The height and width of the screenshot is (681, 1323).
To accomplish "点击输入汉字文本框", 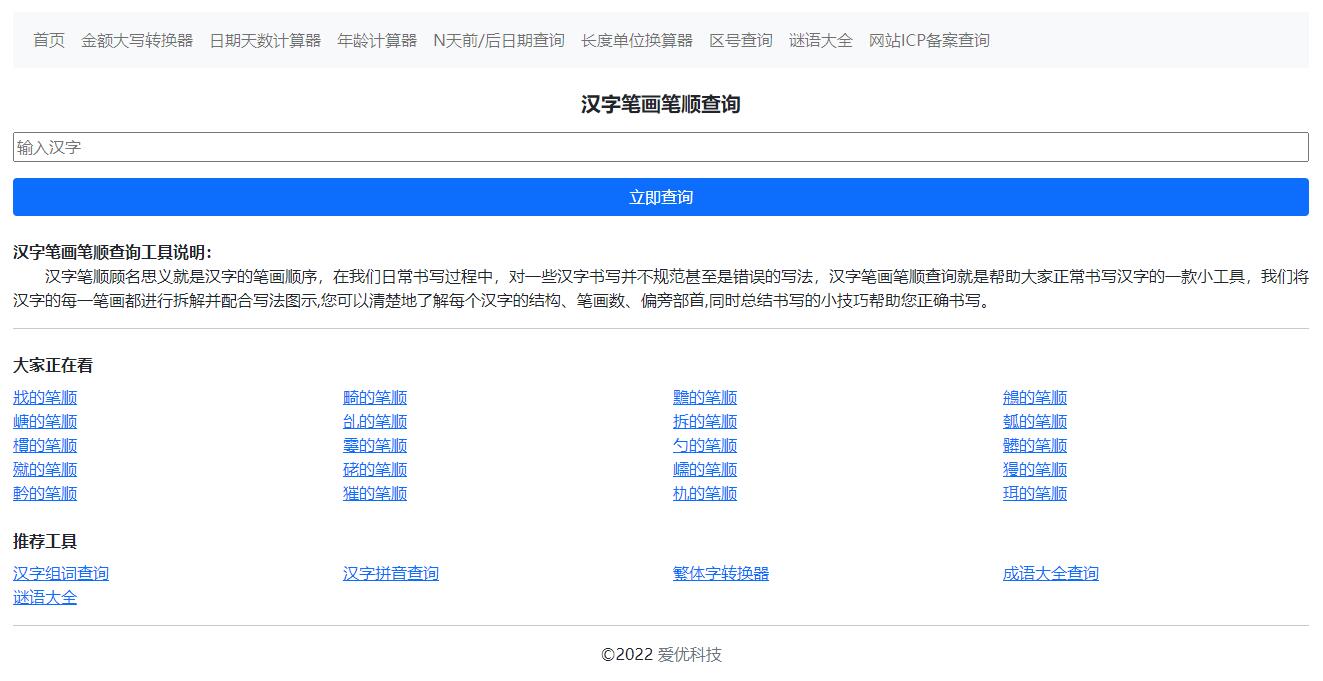I will pos(660,146).
